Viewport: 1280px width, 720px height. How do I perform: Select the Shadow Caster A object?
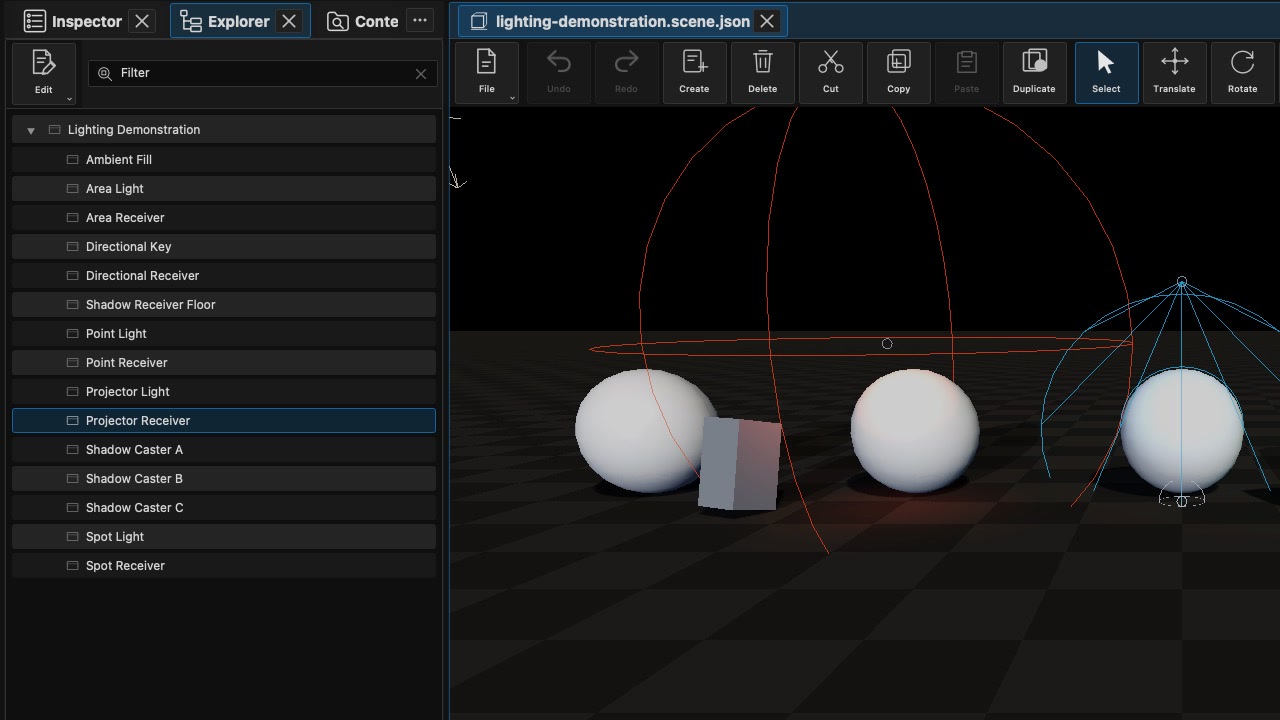point(224,450)
